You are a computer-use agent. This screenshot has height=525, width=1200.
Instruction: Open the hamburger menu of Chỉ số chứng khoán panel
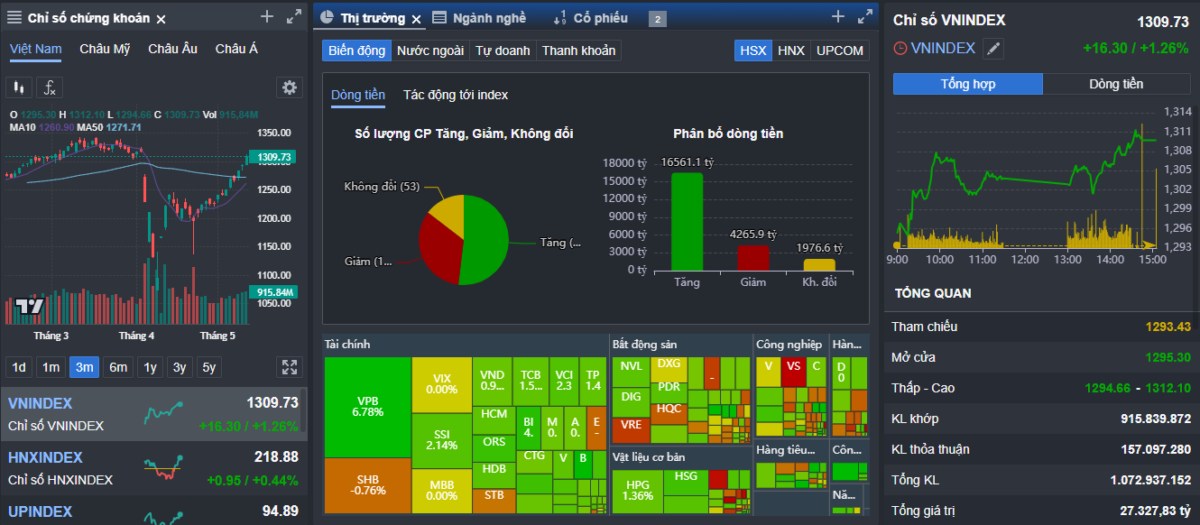coord(14,18)
